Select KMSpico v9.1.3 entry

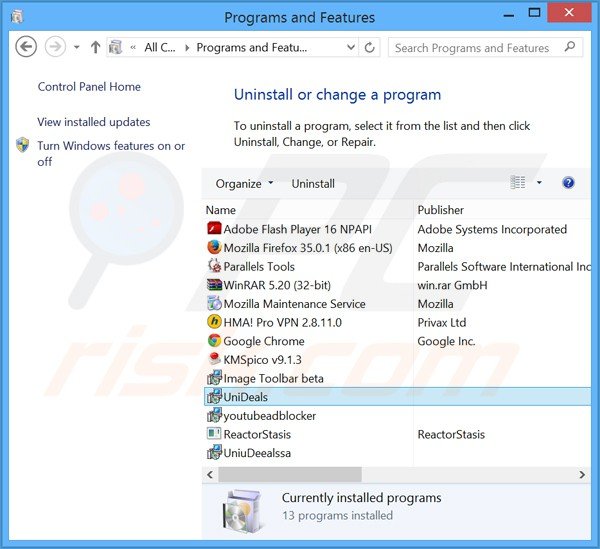397,360
